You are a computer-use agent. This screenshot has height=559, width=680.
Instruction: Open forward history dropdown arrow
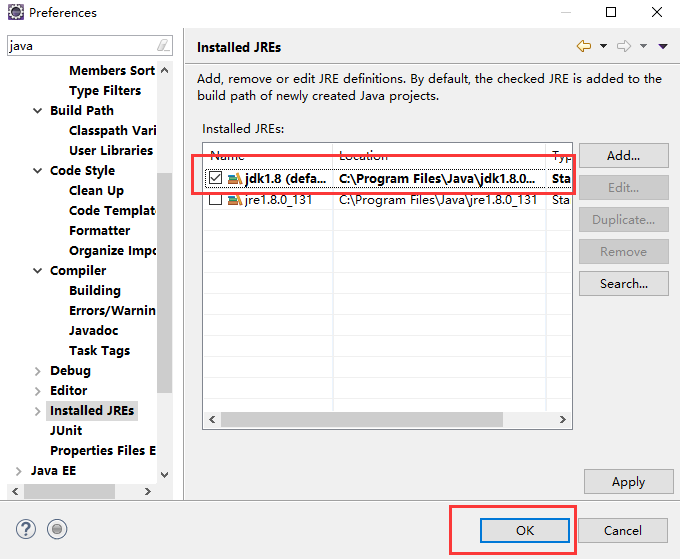point(644,46)
